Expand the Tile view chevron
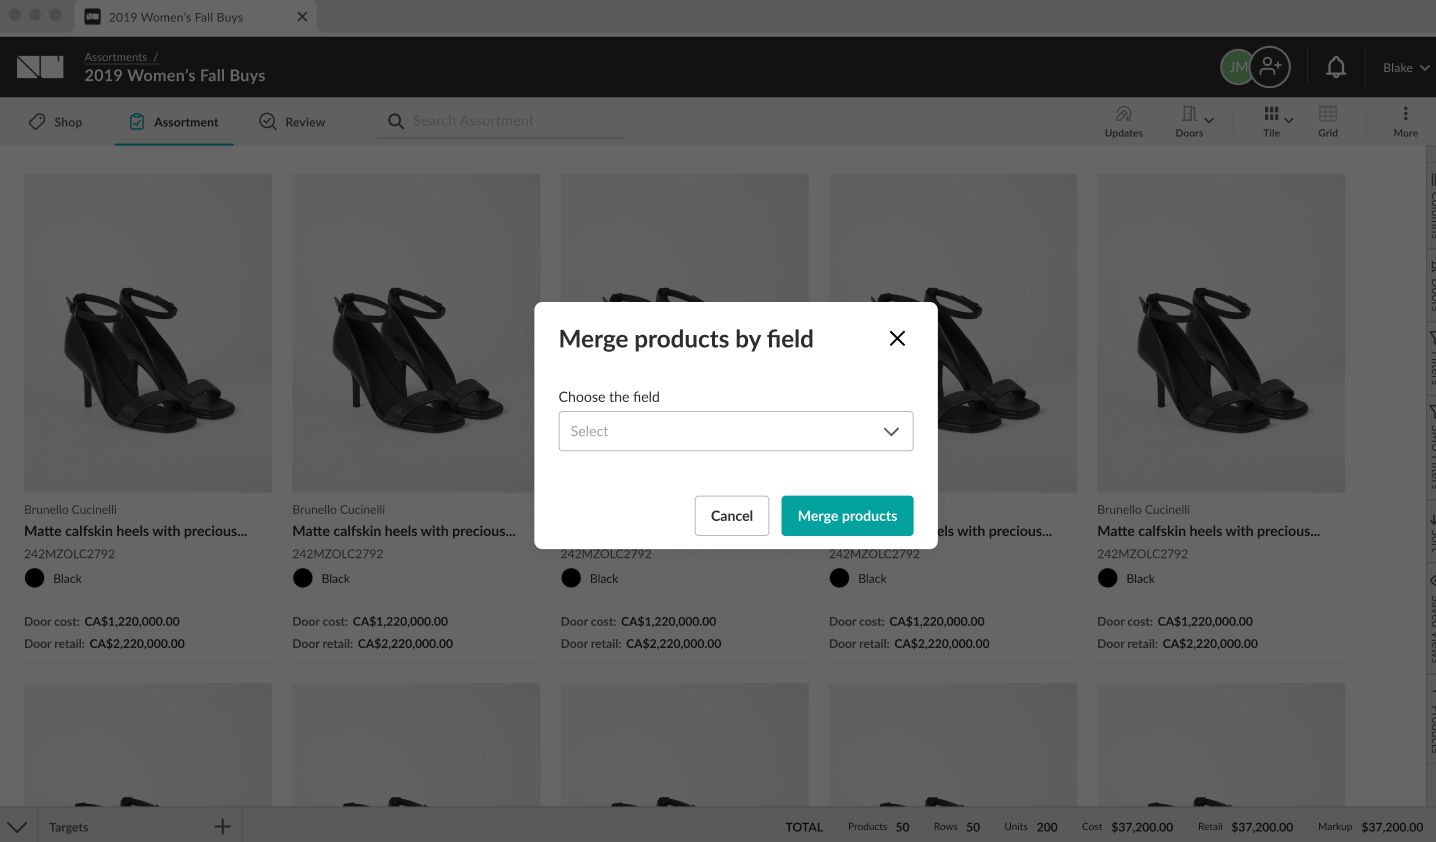This screenshot has width=1436, height=842. [x=1289, y=120]
